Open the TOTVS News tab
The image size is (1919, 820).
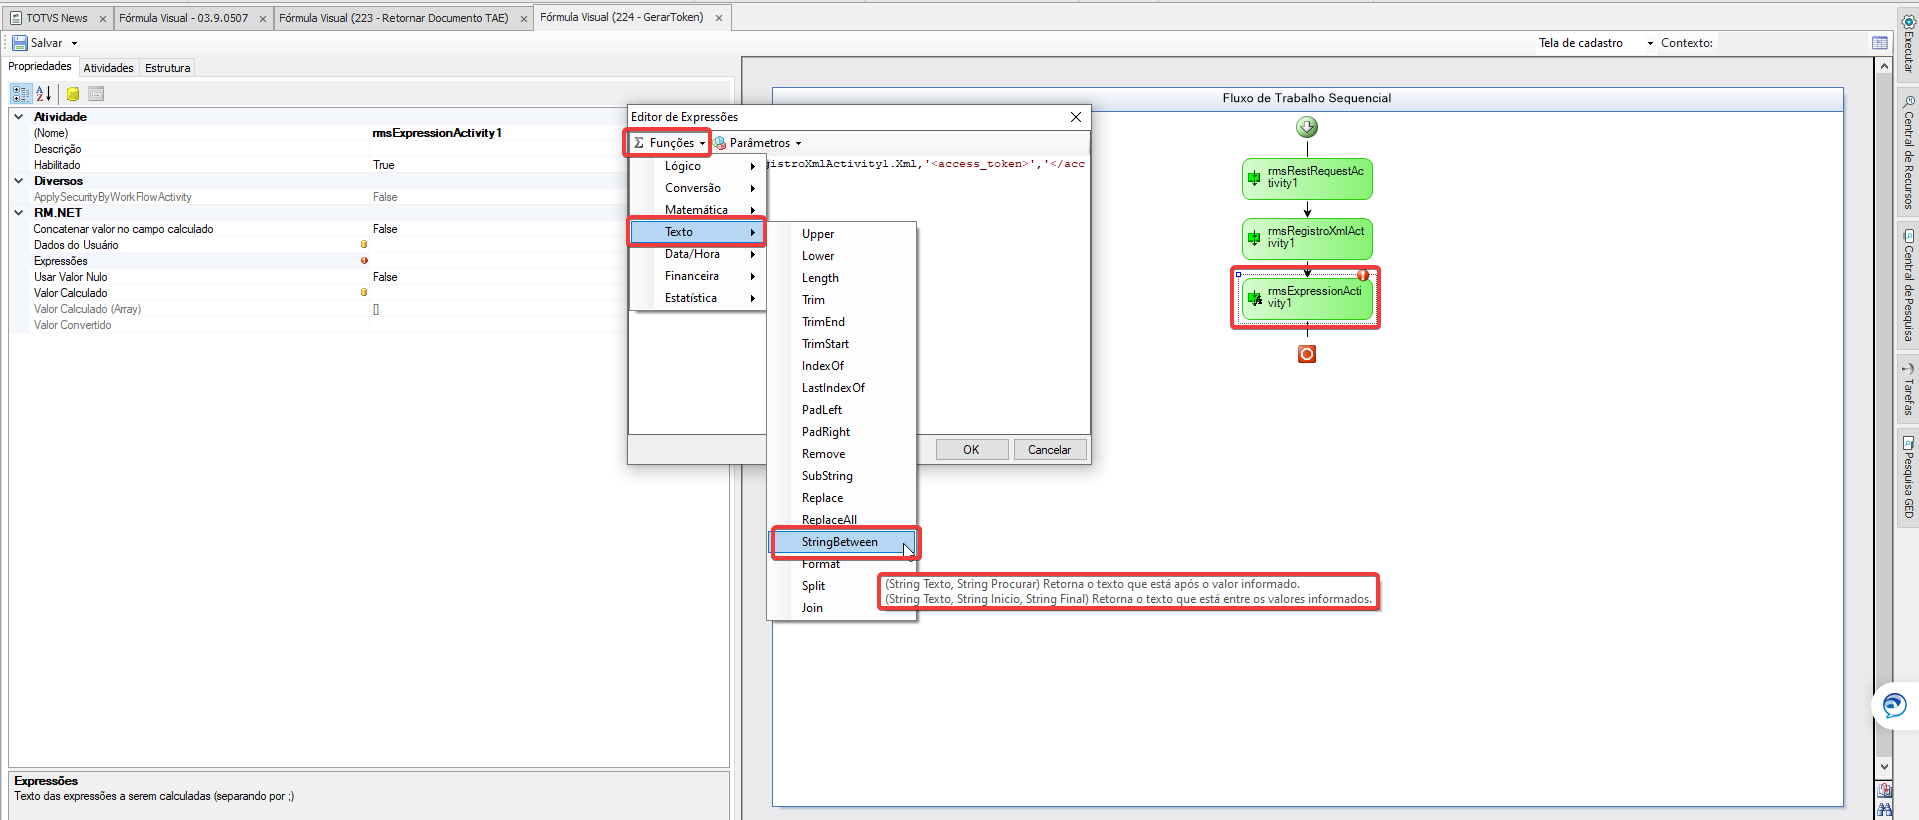pyautogui.click(x=57, y=18)
